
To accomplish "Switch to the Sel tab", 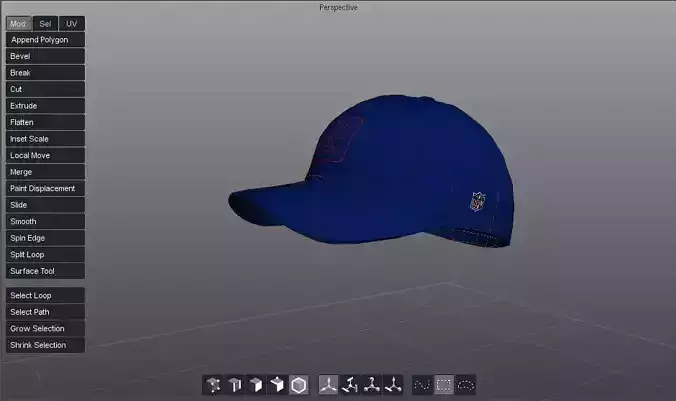I will tap(45, 24).
